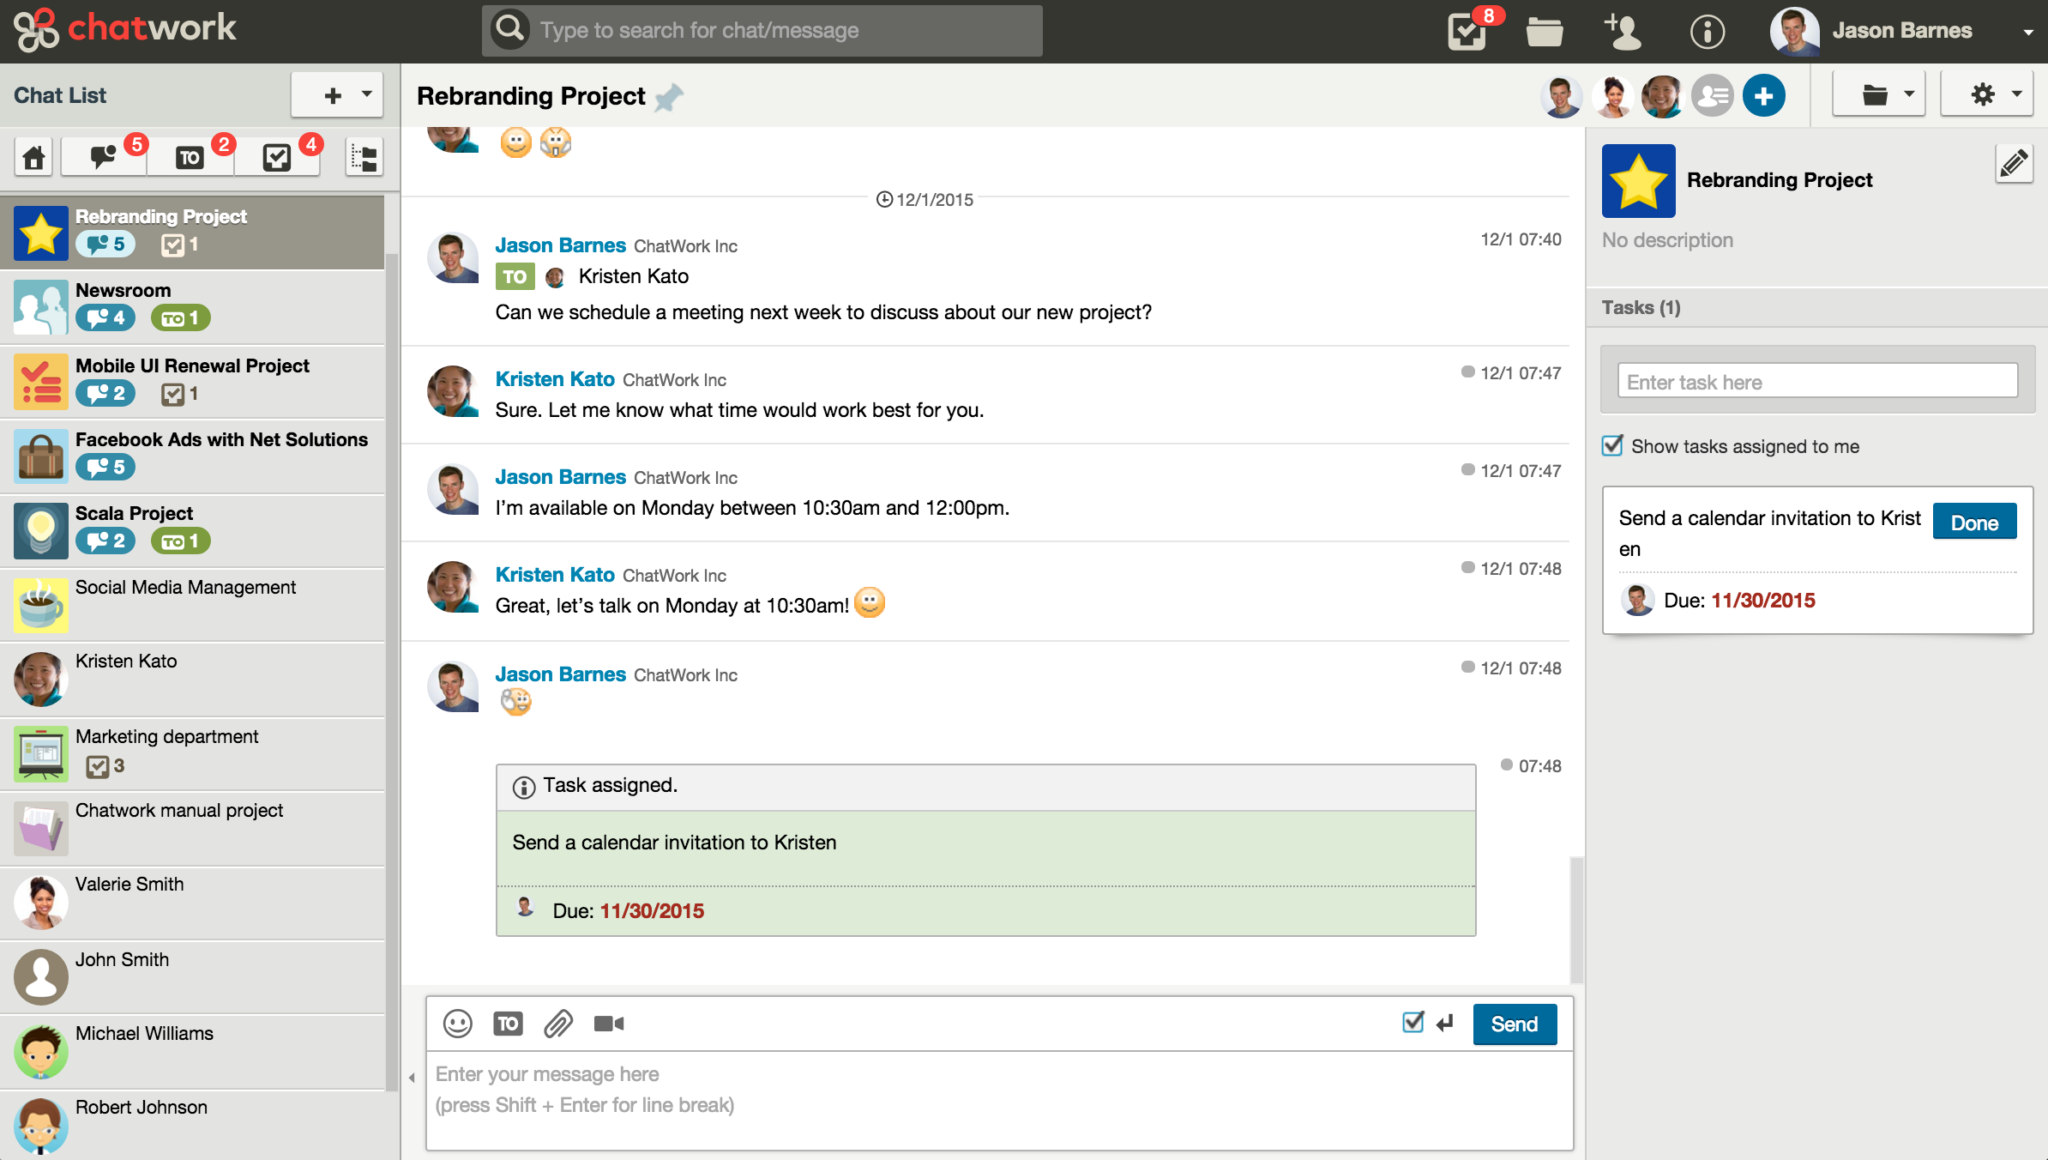Click the Enter task here field

tap(1817, 382)
